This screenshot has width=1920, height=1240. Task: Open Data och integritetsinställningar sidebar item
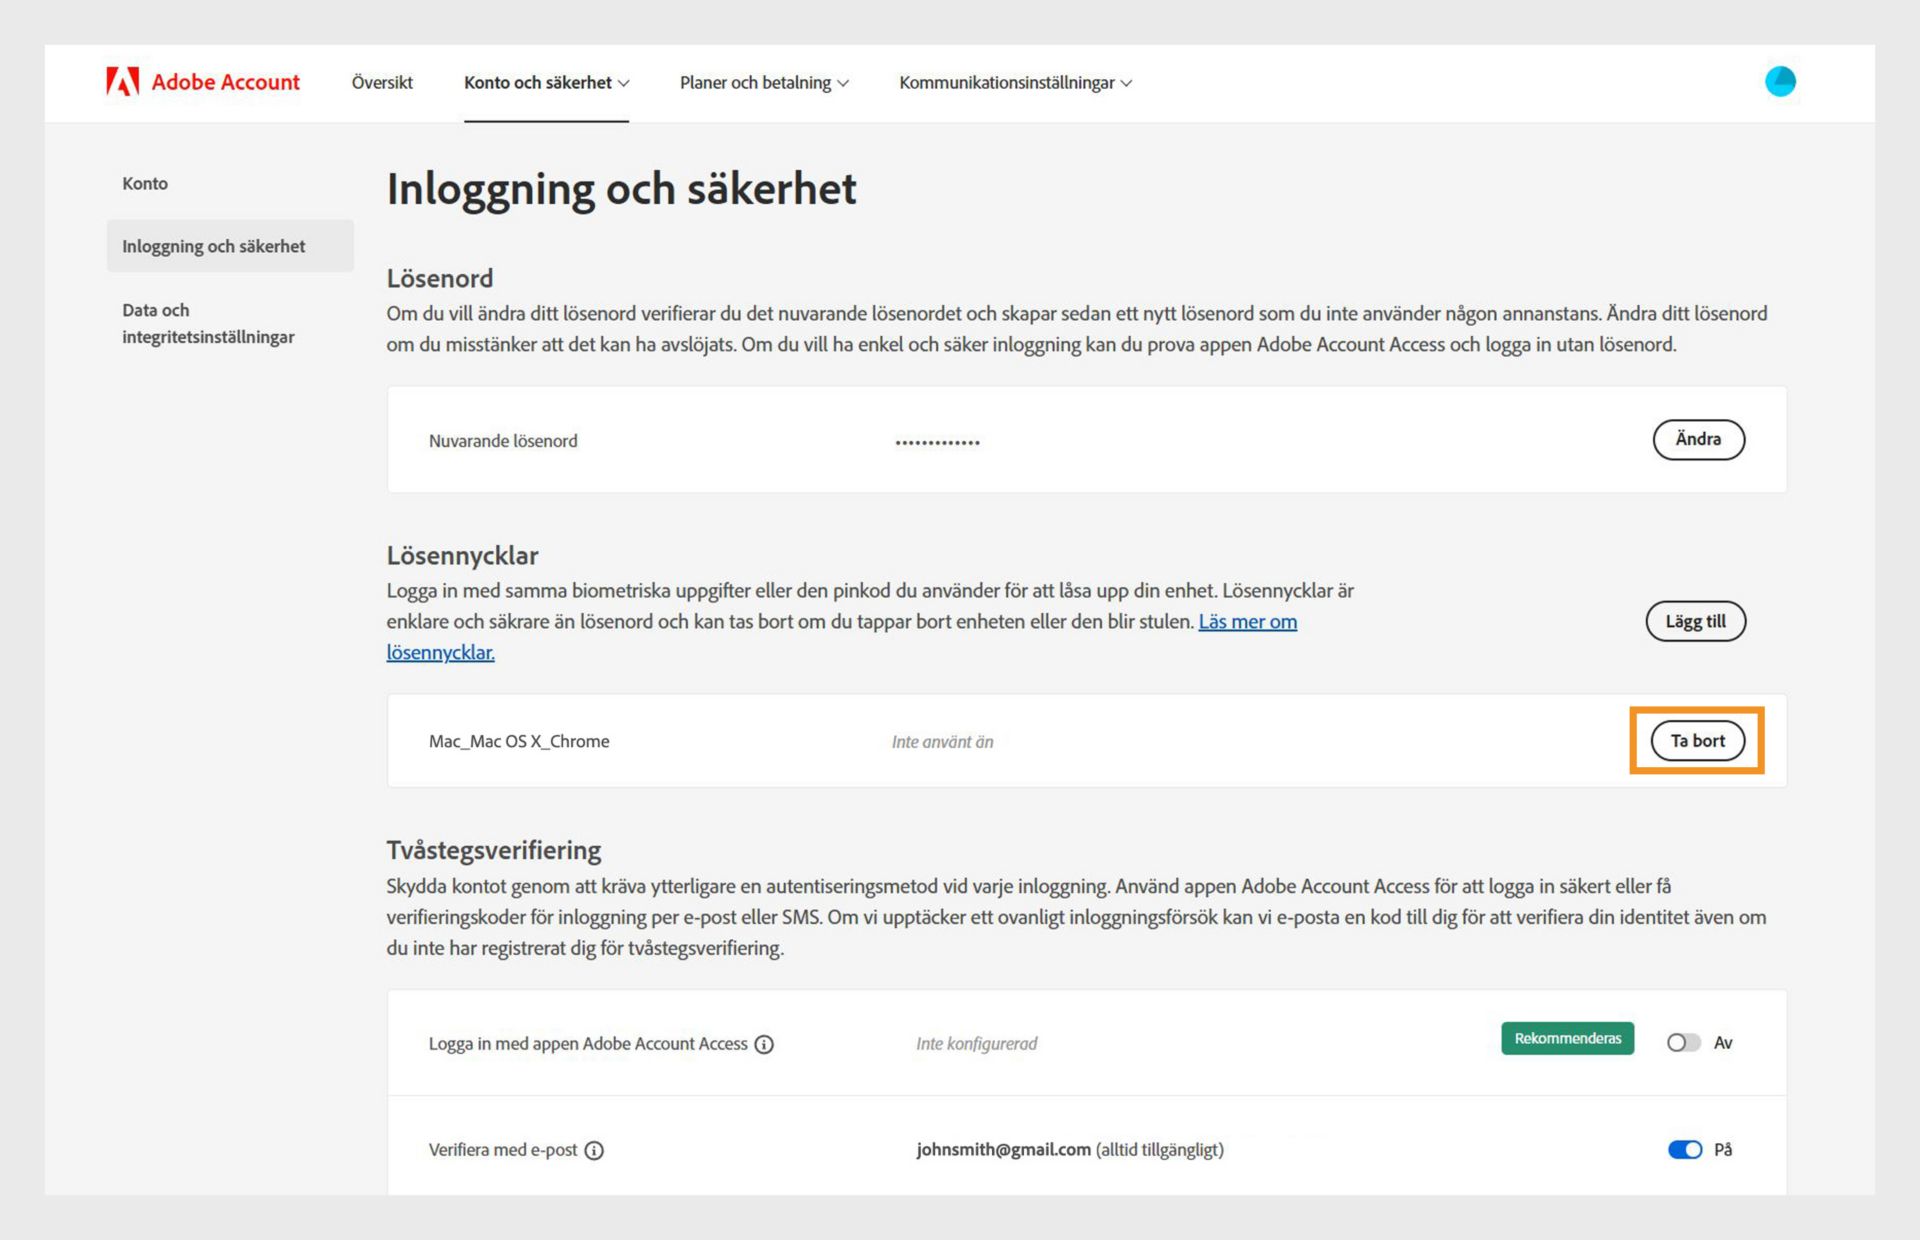tap(208, 323)
